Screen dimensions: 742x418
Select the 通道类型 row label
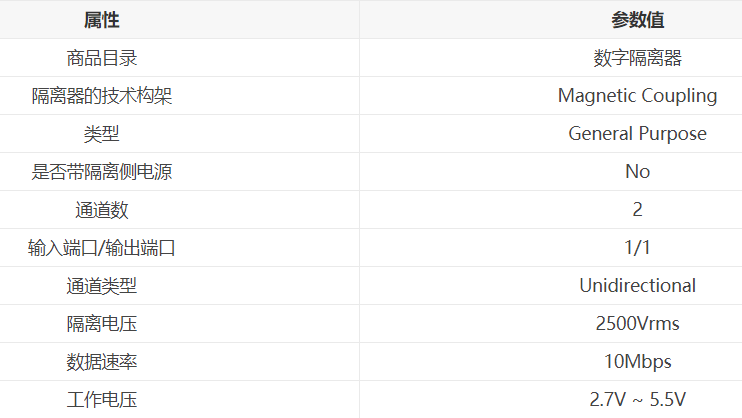pos(102,286)
